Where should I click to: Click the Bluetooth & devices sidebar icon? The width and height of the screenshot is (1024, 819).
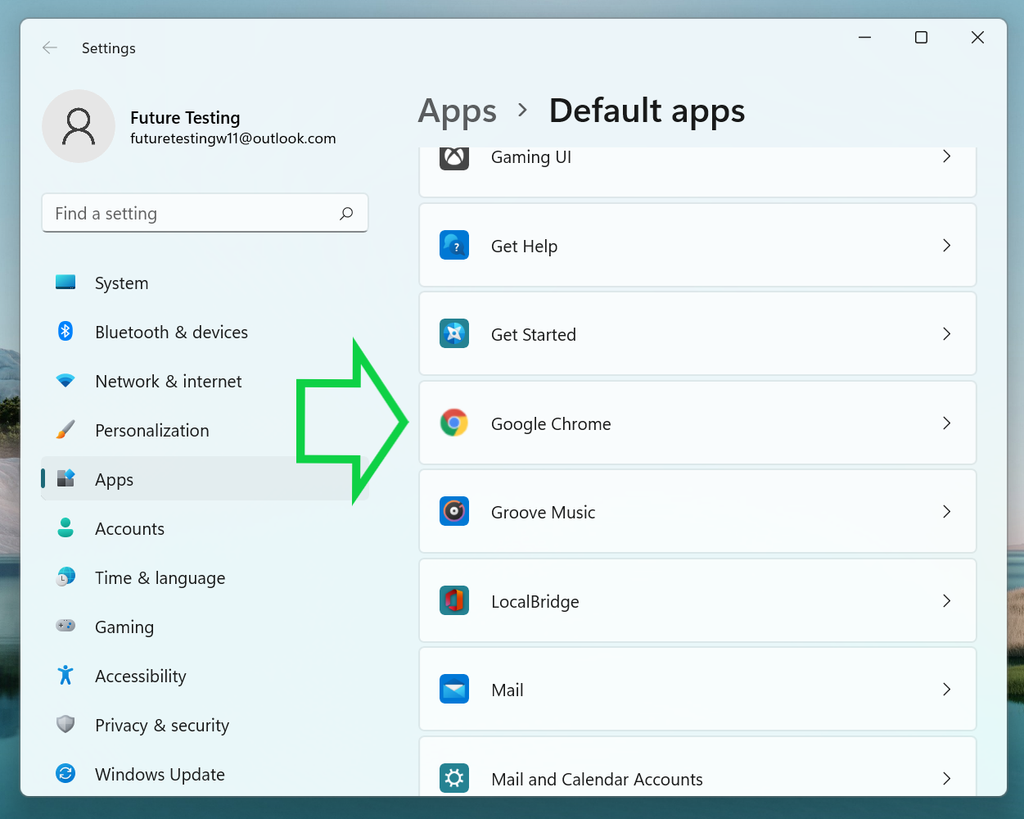[65, 332]
